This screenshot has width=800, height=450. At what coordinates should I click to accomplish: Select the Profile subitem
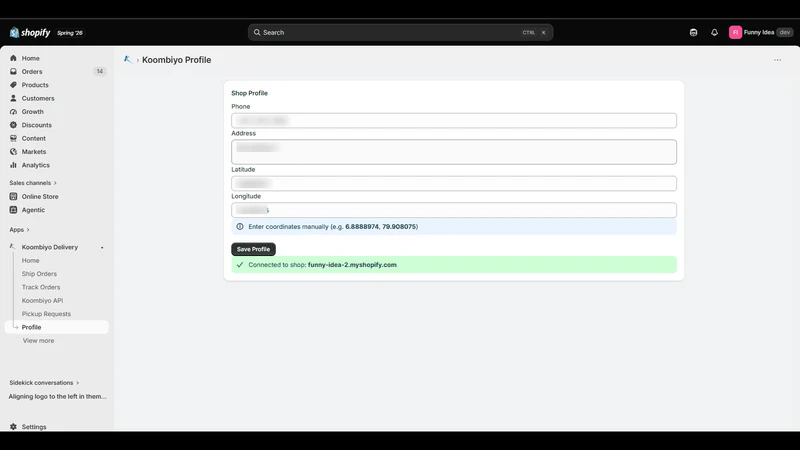tap(57, 327)
